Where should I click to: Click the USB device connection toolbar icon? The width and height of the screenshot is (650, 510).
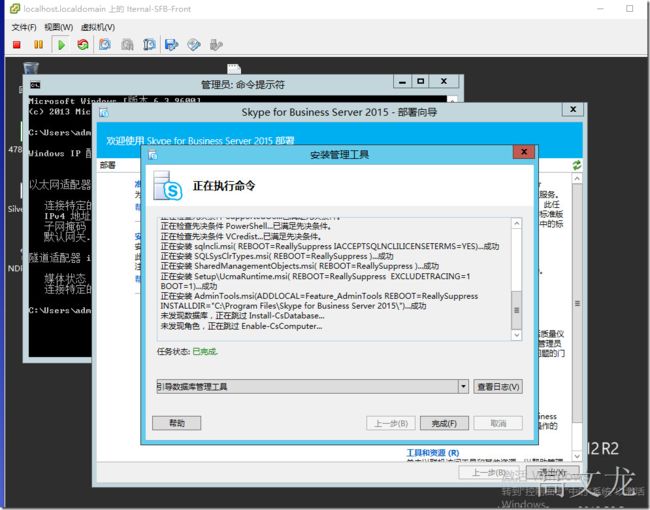pos(216,44)
